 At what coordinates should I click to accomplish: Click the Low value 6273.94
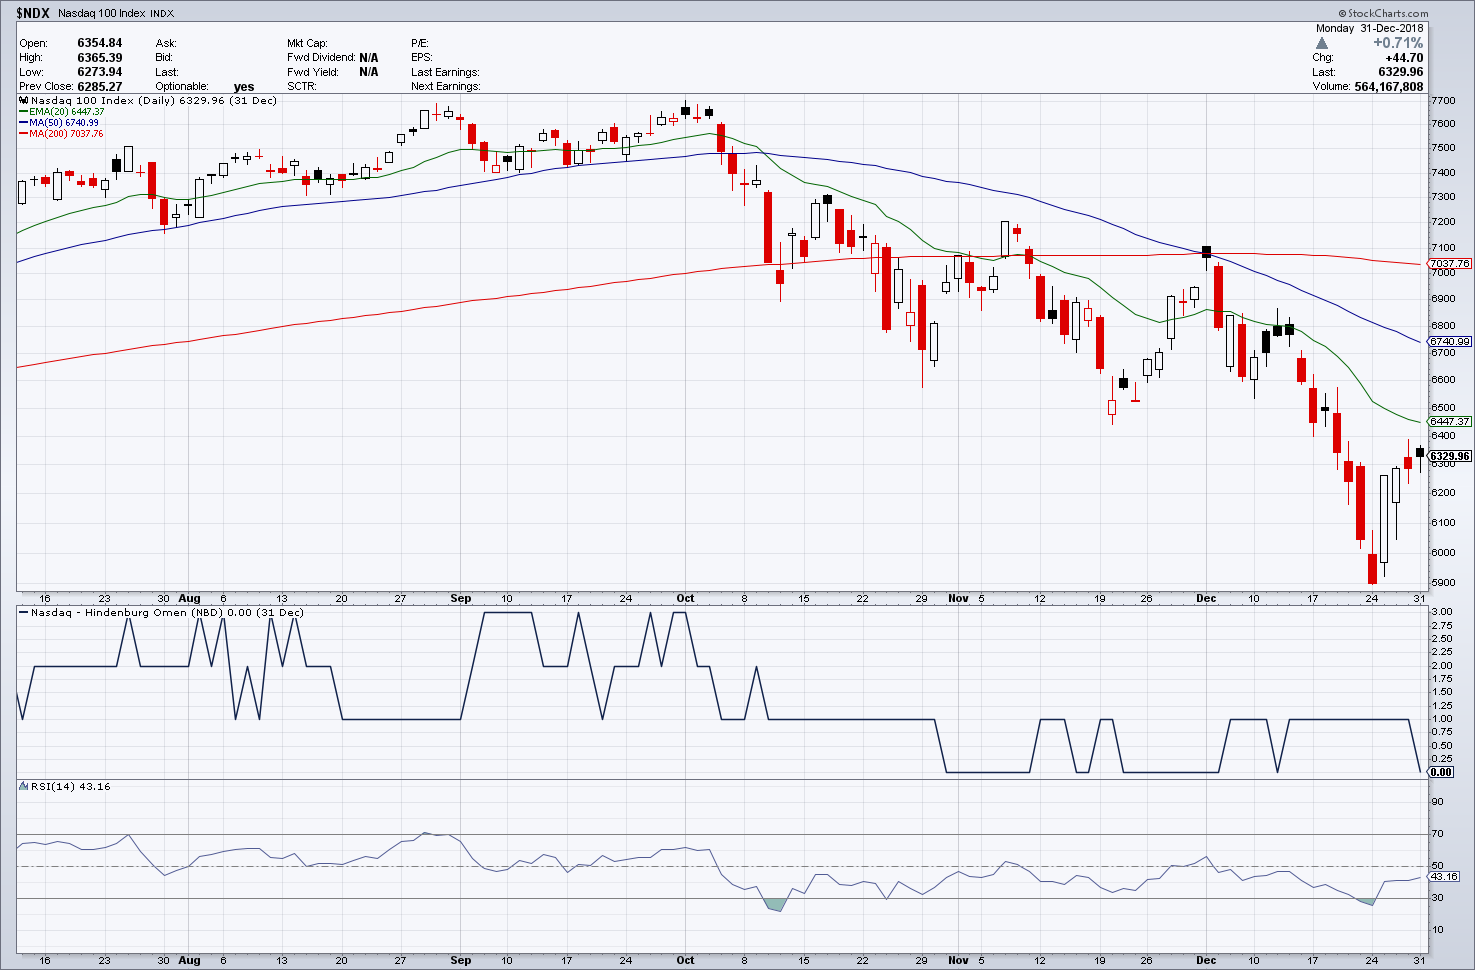pos(99,72)
